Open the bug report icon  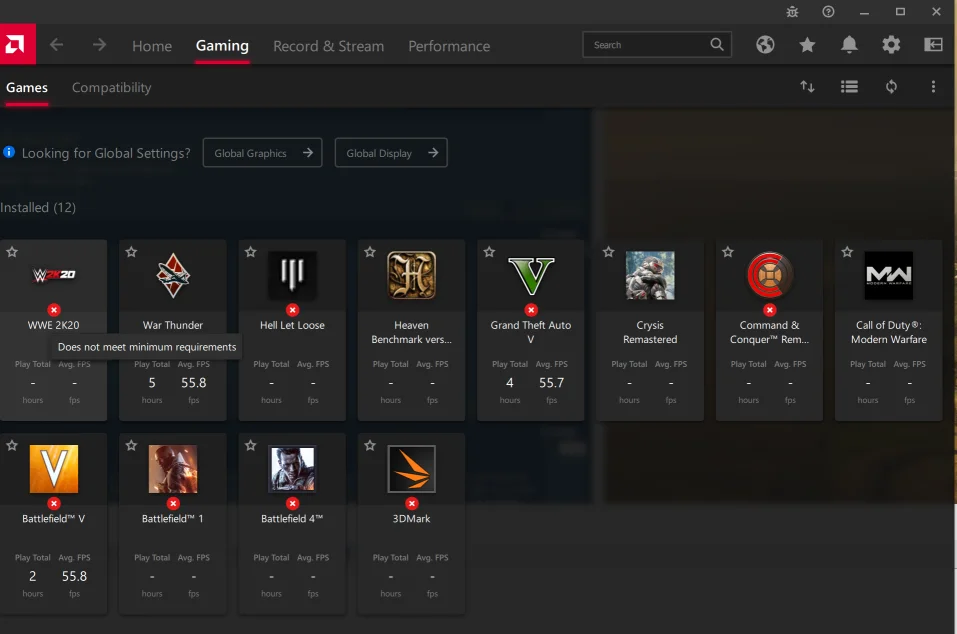(792, 12)
